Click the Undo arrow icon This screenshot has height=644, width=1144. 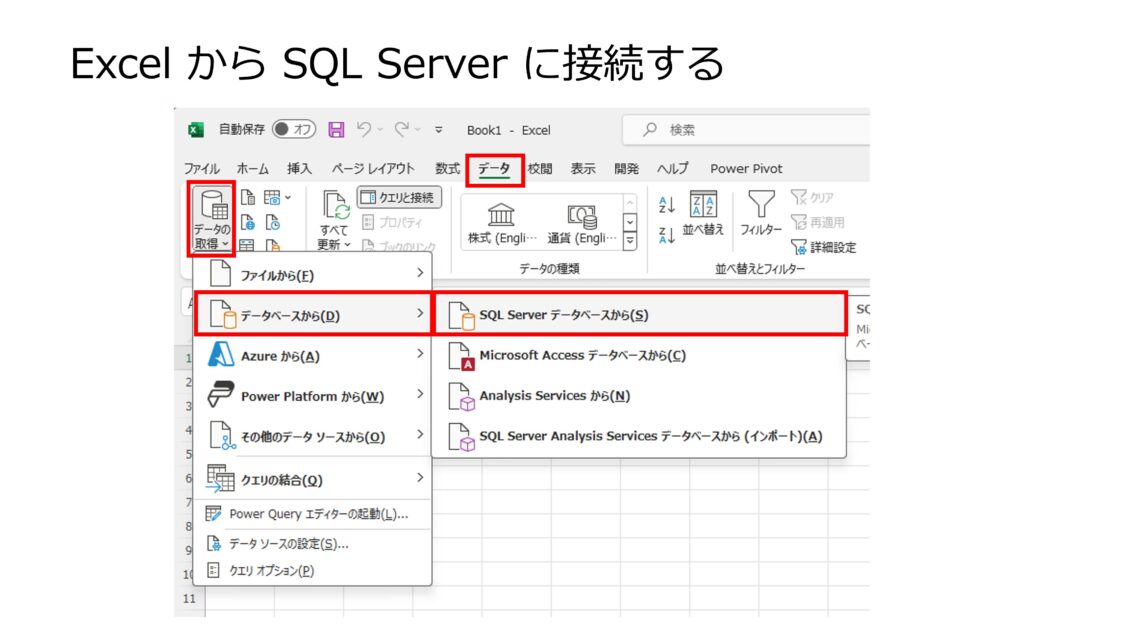tap(366, 129)
